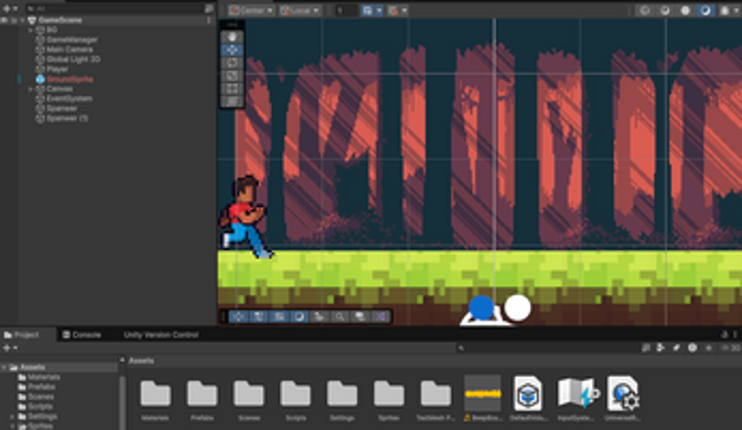Viewport: 742px width, 430px height.
Task: Select GroundSprite prefab in Hierarchy
Action: pyautogui.click(x=70, y=79)
